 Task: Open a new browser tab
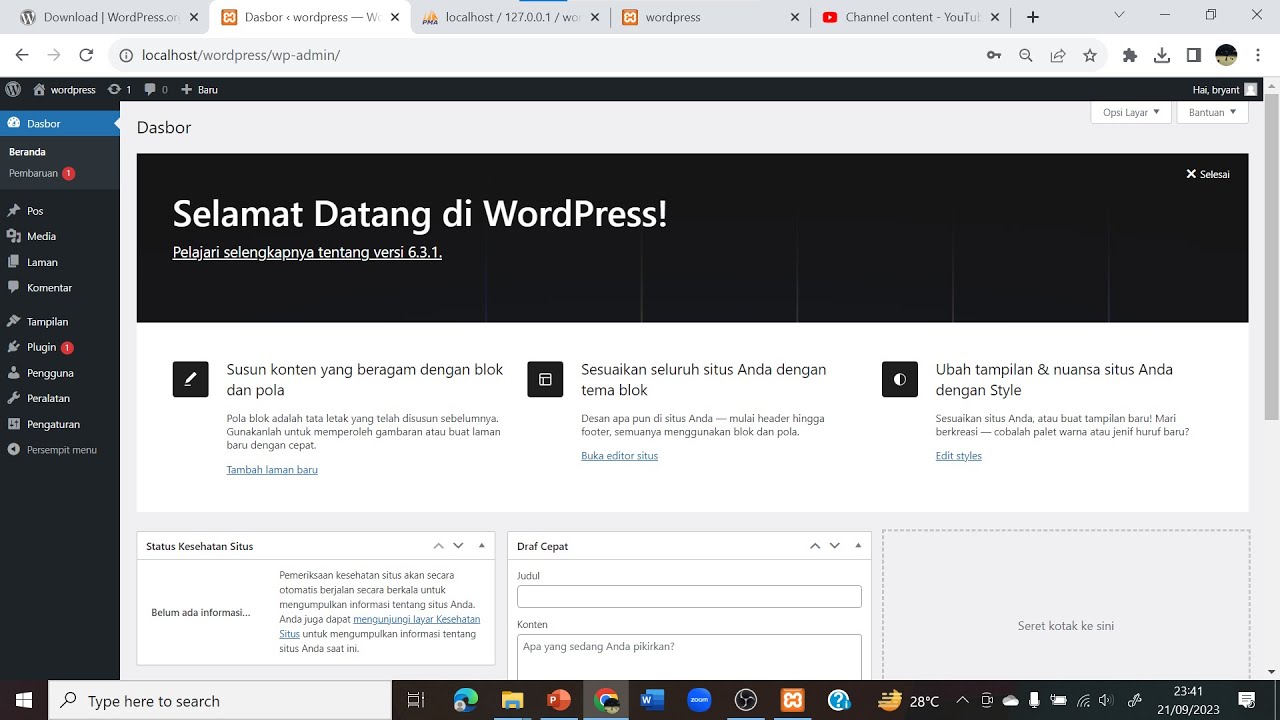[x=1033, y=17]
